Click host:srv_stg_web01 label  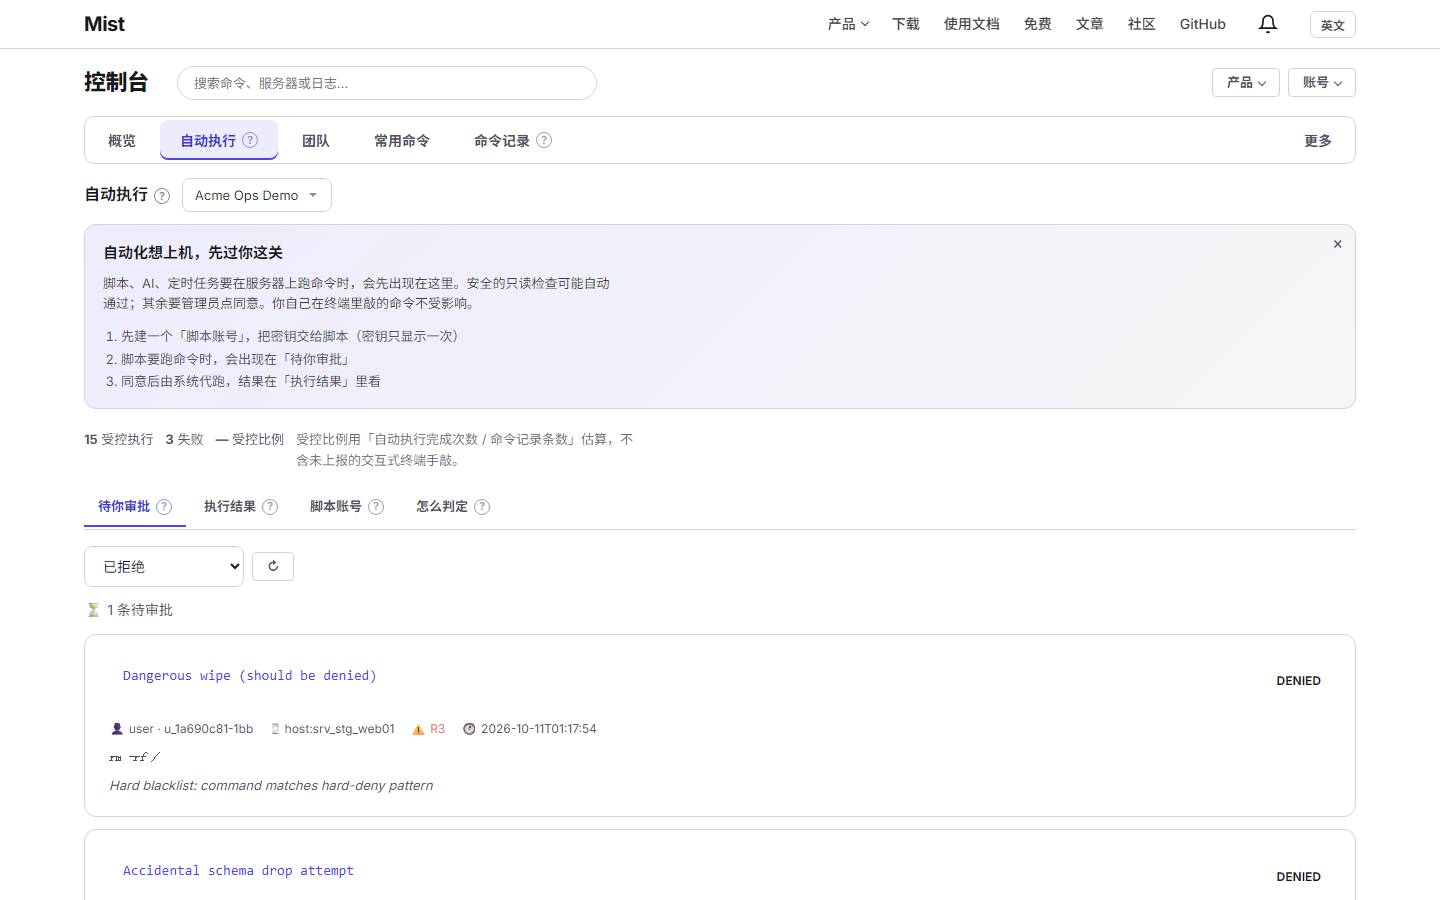(340, 729)
